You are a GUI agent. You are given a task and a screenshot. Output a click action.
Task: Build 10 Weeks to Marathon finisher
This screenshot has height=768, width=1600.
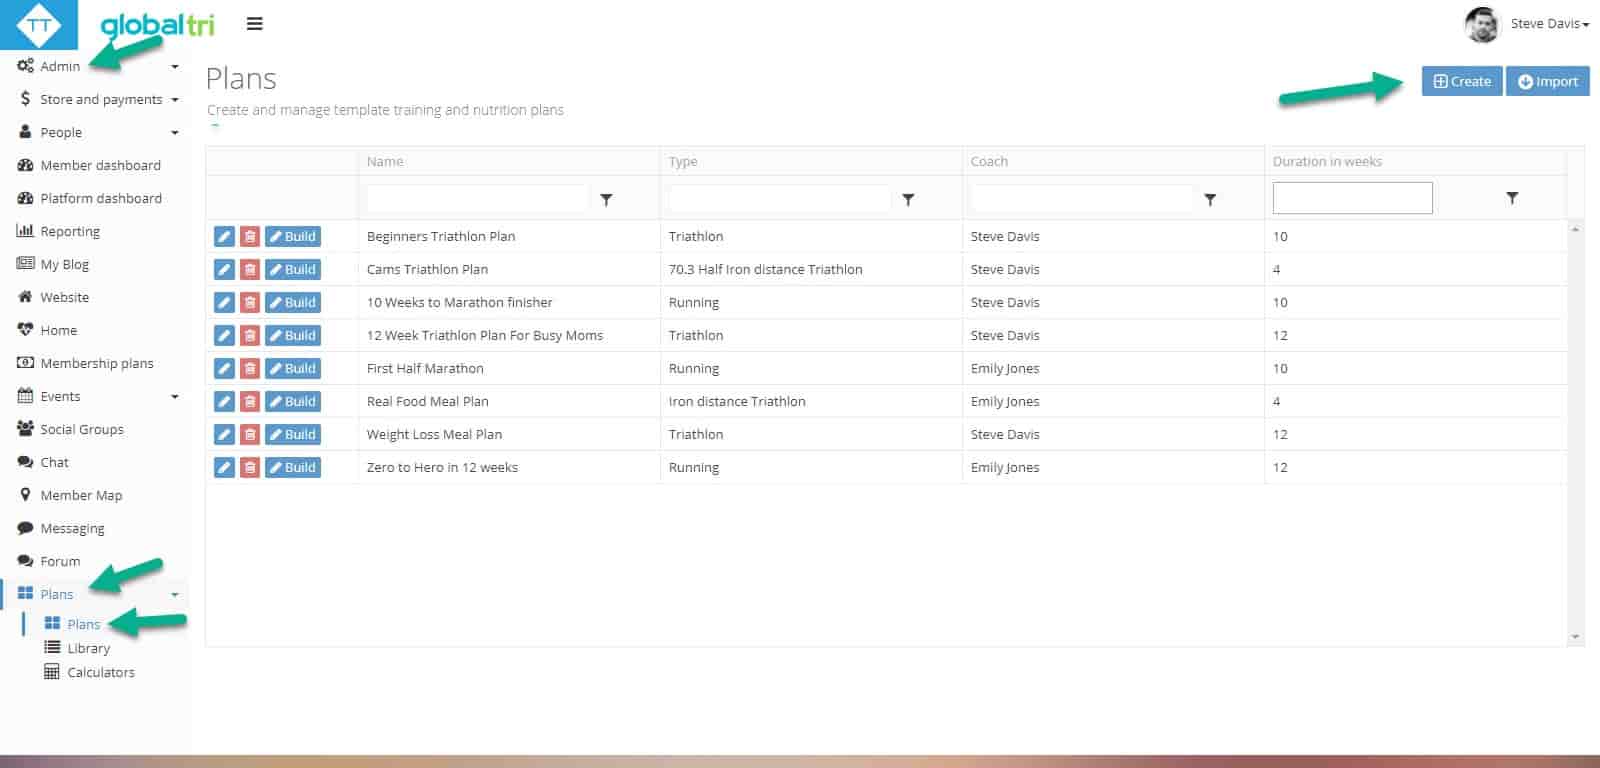click(293, 302)
